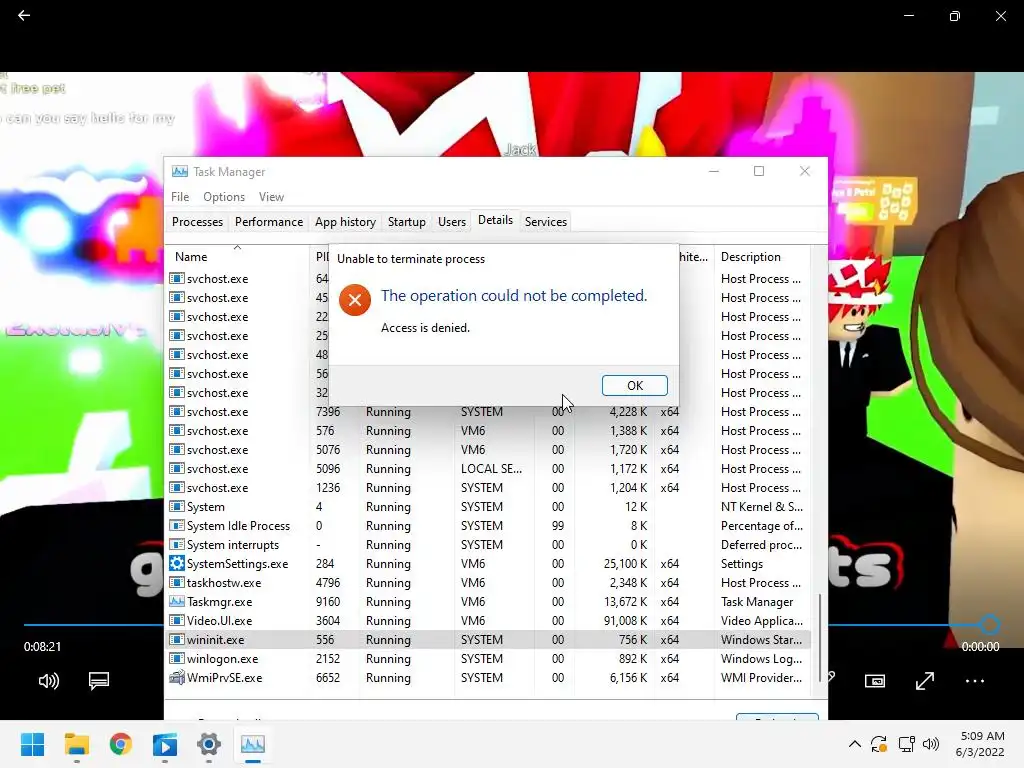Click the LOCAL SE... user name cell
This screenshot has width=1024, height=768.
(x=491, y=469)
